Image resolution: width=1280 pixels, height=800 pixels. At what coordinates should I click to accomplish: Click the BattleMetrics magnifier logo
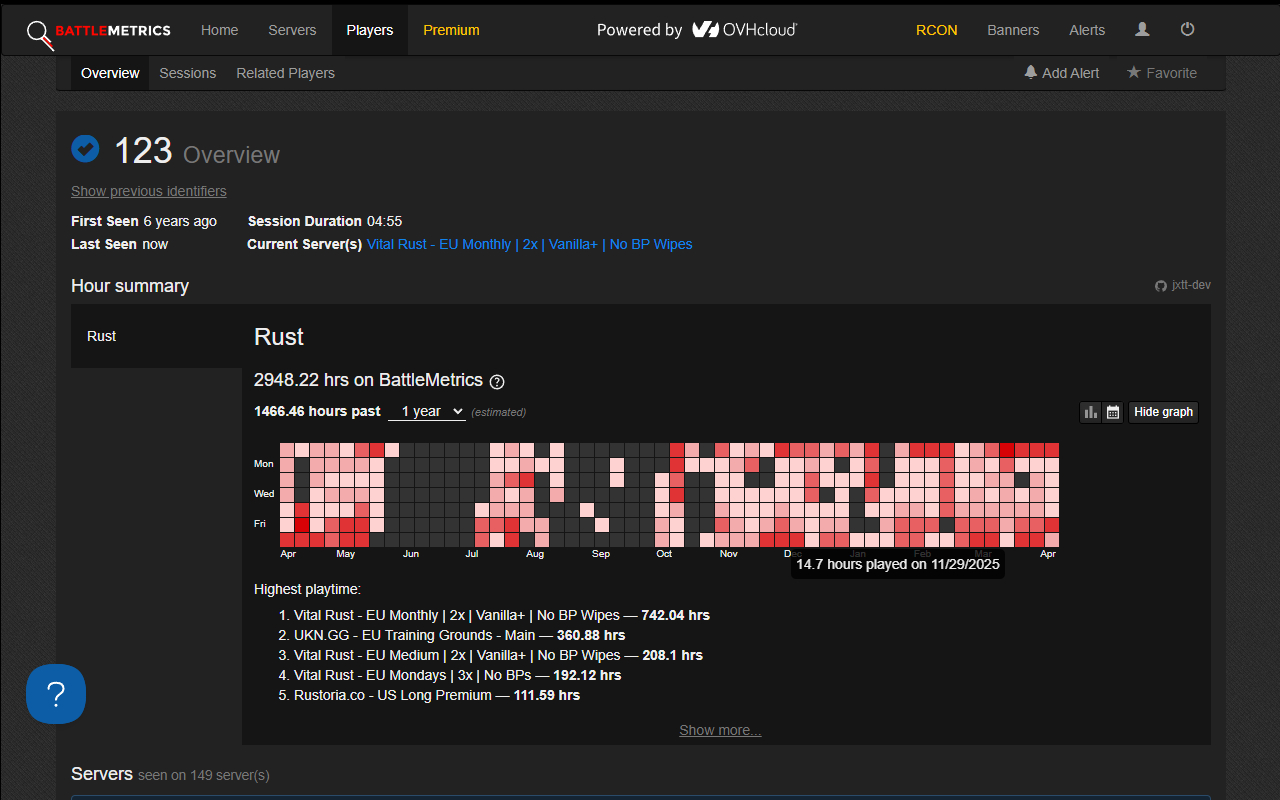tap(40, 34)
